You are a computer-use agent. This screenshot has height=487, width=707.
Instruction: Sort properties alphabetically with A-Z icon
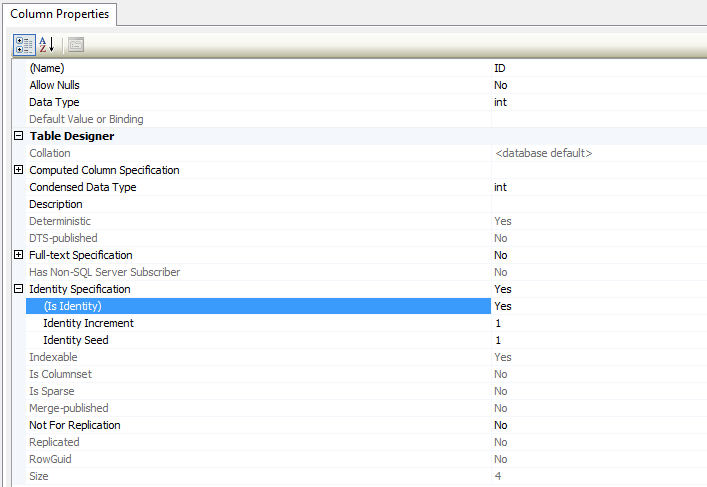47,45
